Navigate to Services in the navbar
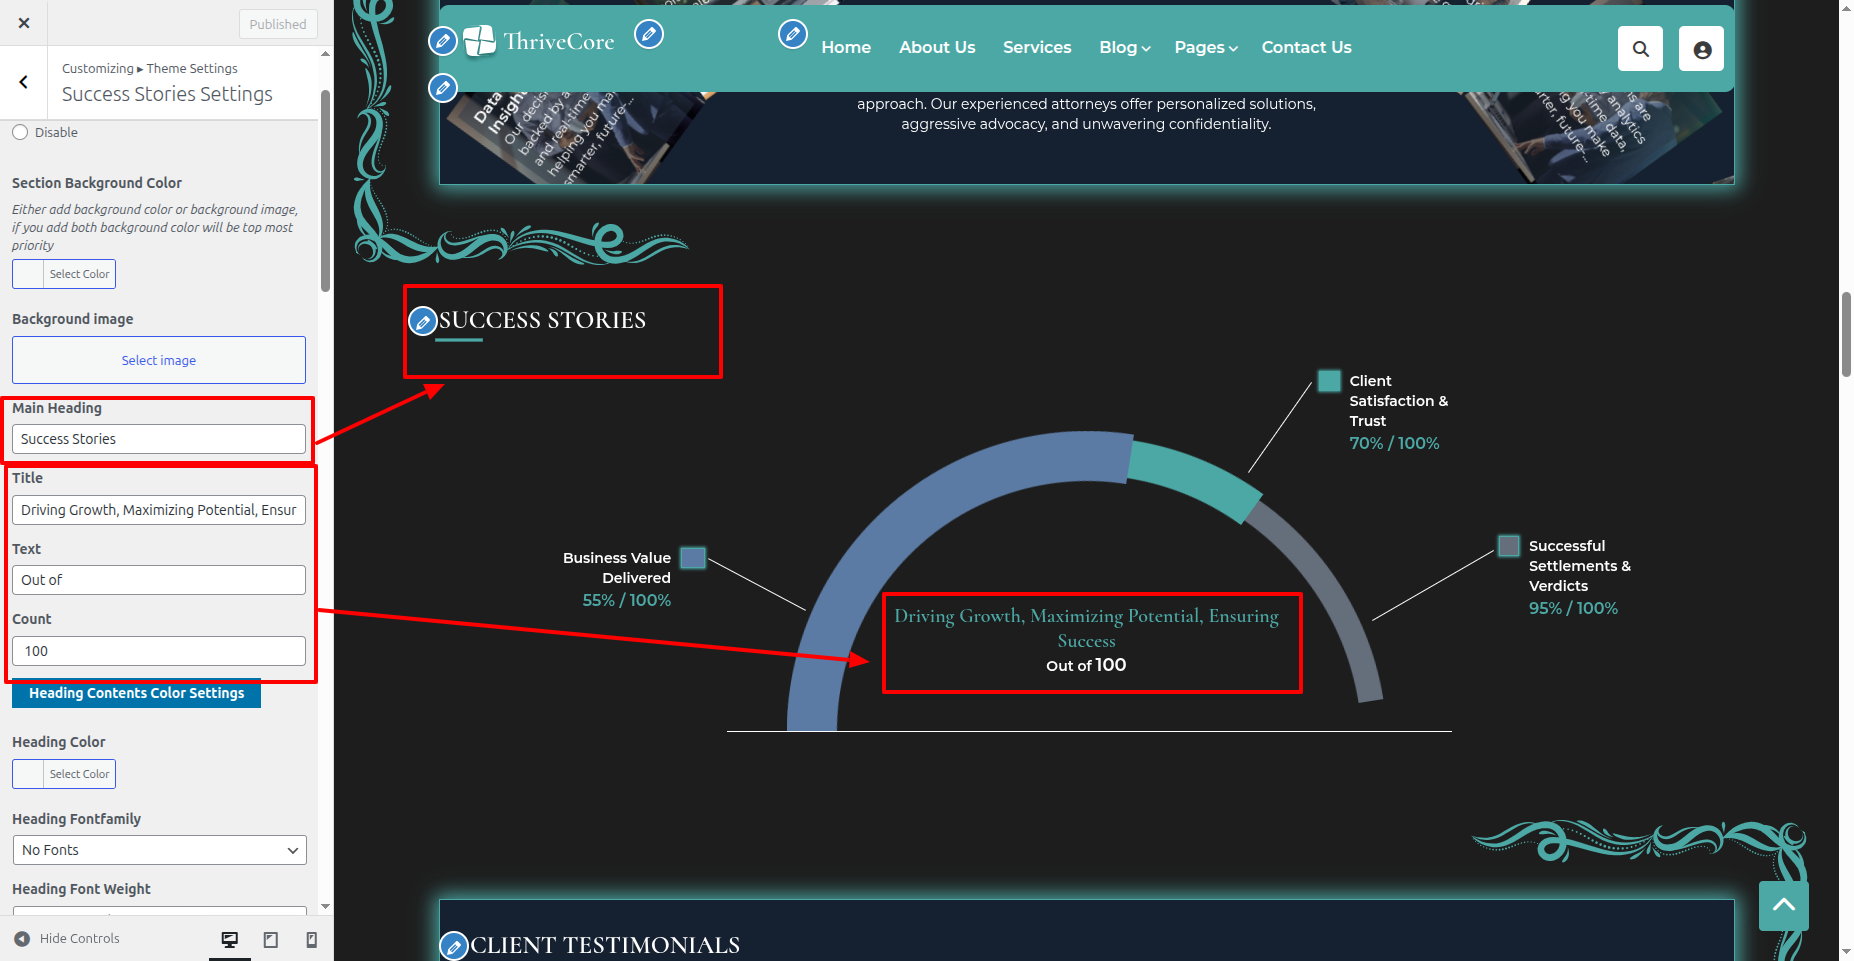 pyautogui.click(x=1036, y=47)
